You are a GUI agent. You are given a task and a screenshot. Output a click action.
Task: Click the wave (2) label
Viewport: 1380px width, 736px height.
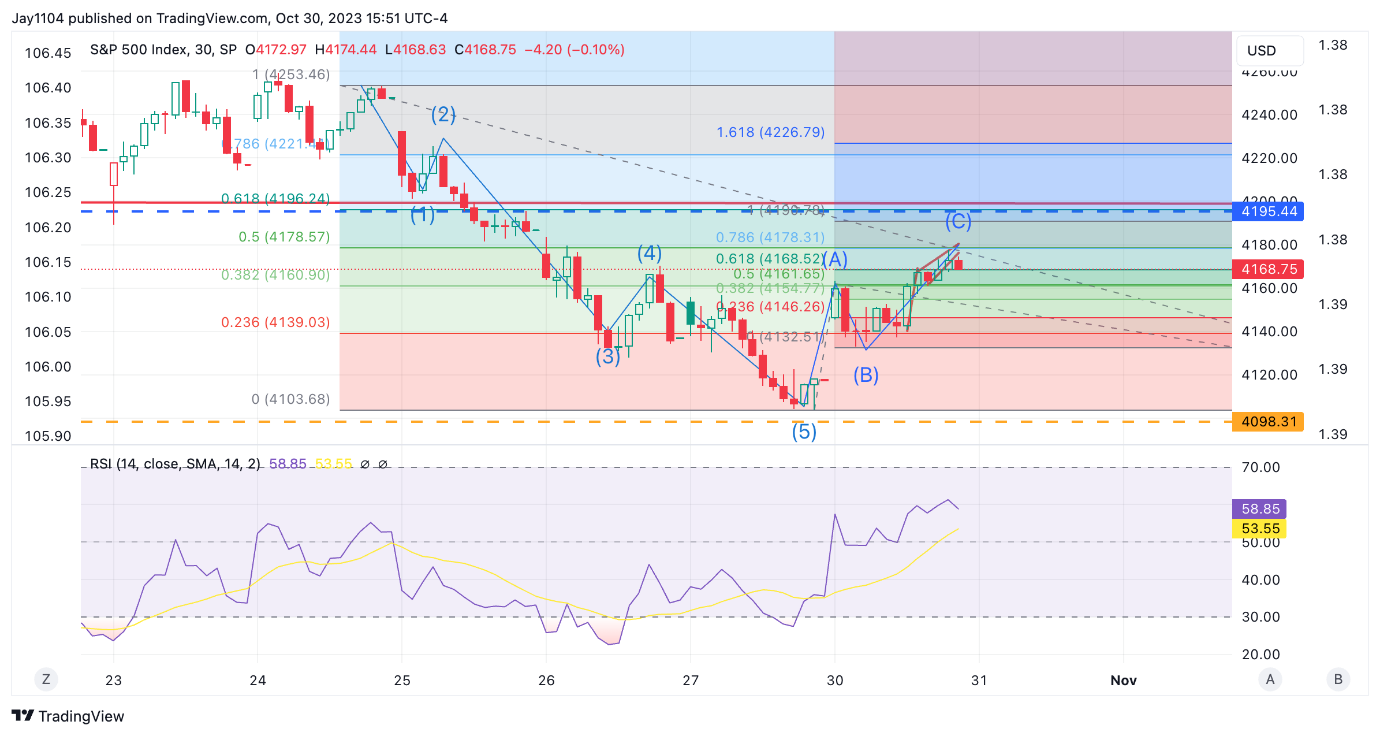point(444,114)
